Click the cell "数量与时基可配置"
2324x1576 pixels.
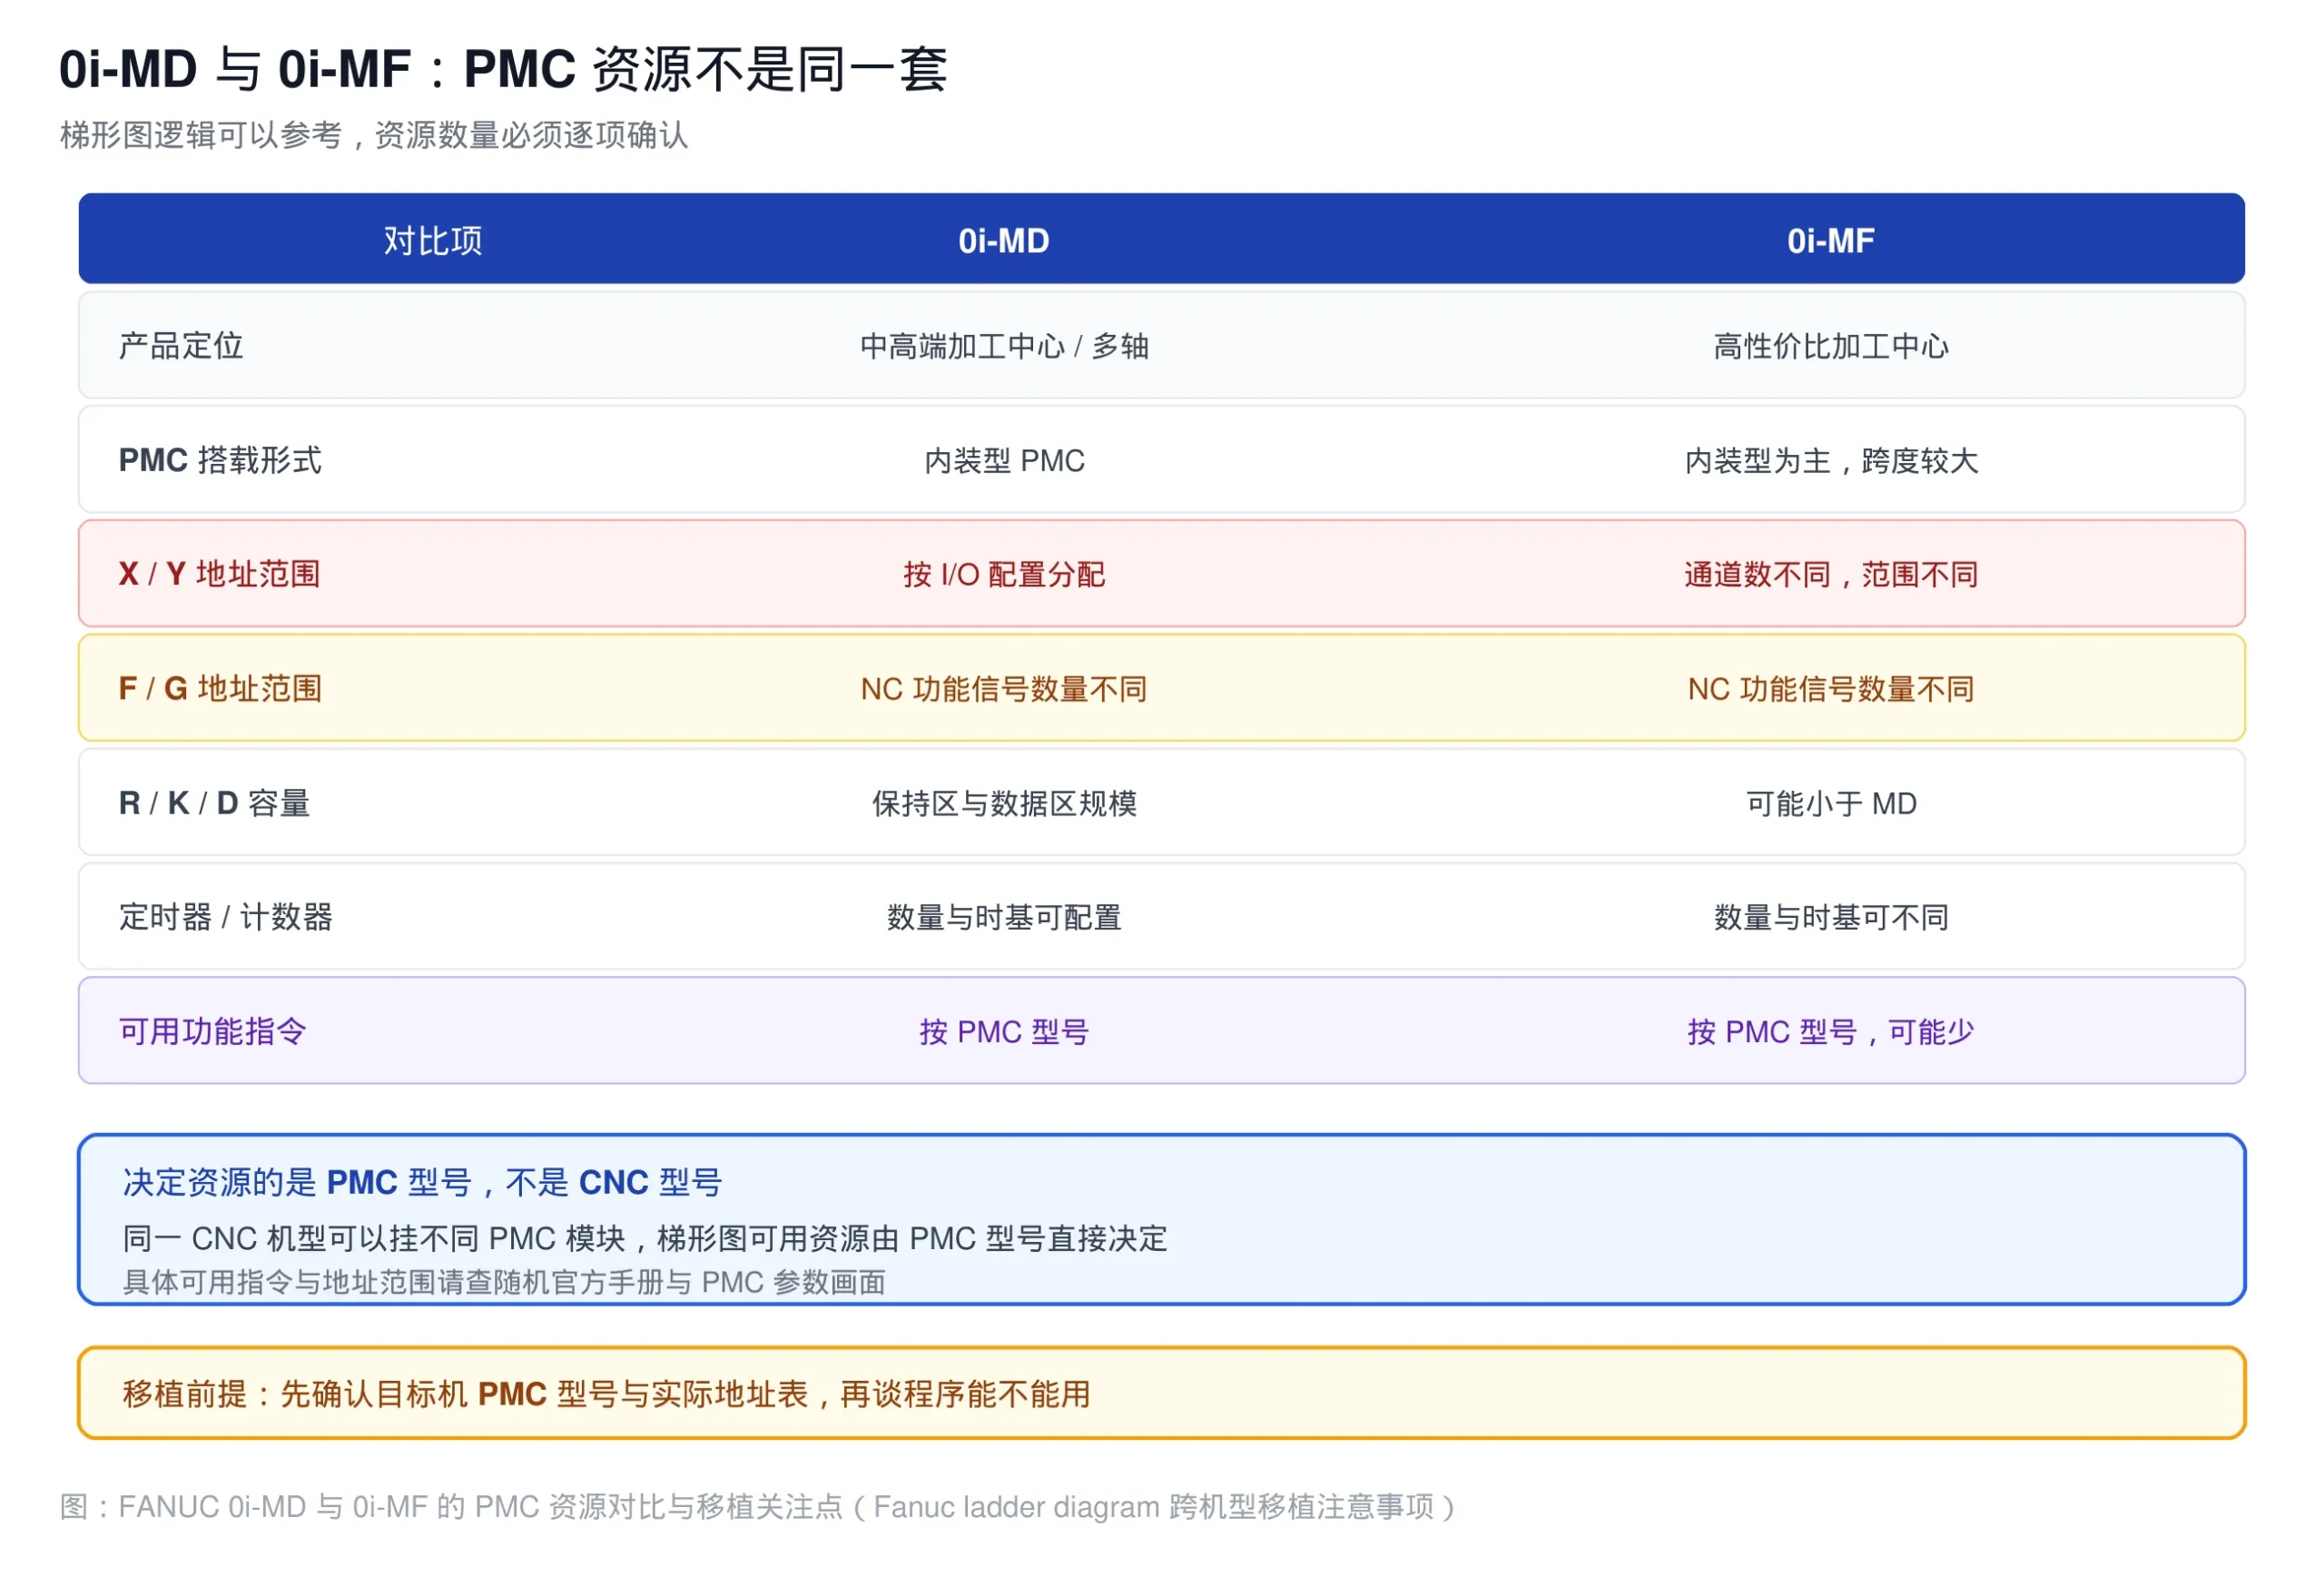pos(1004,917)
